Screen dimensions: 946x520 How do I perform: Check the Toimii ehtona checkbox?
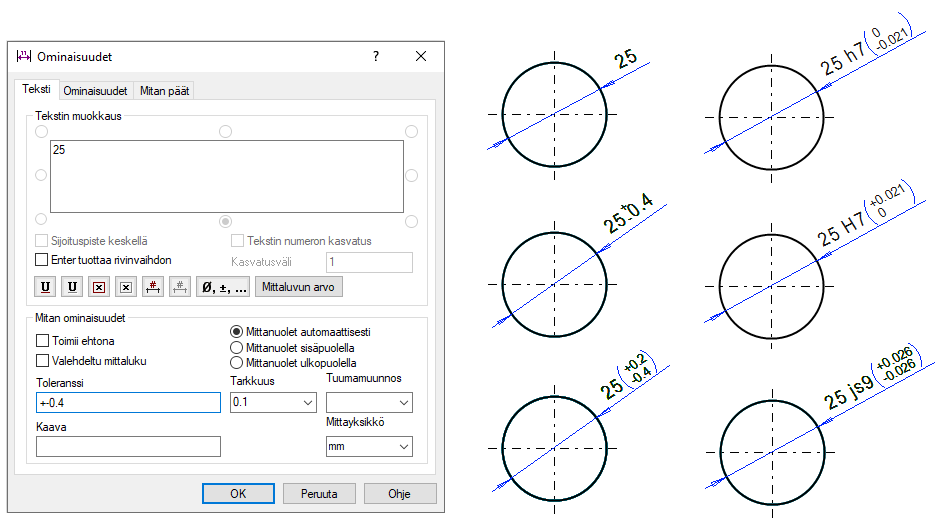click(x=42, y=341)
